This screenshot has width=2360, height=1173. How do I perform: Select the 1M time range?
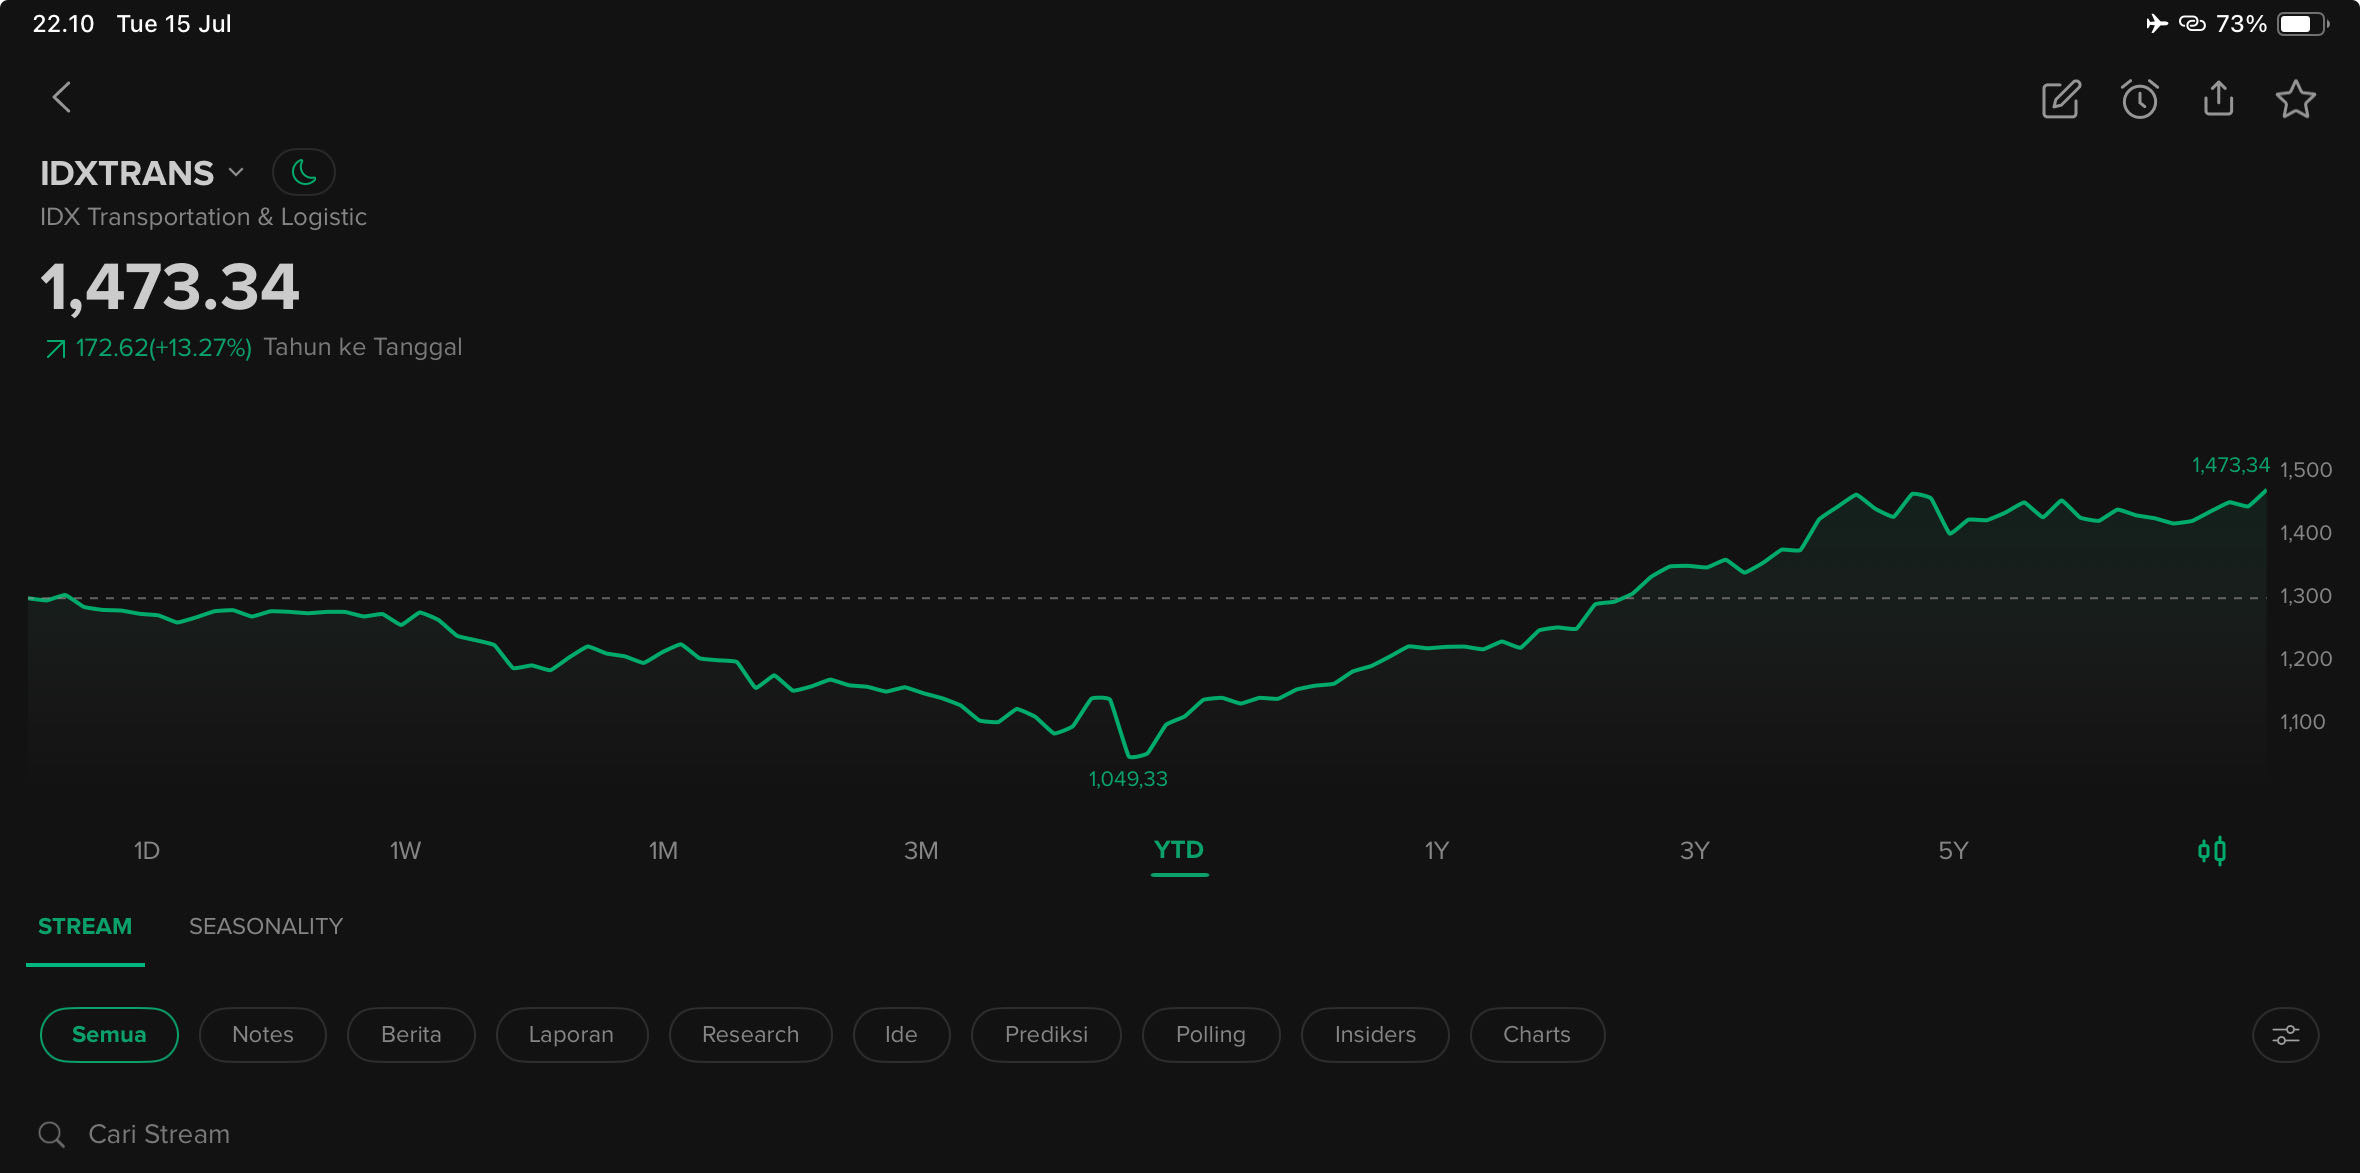[663, 851]
